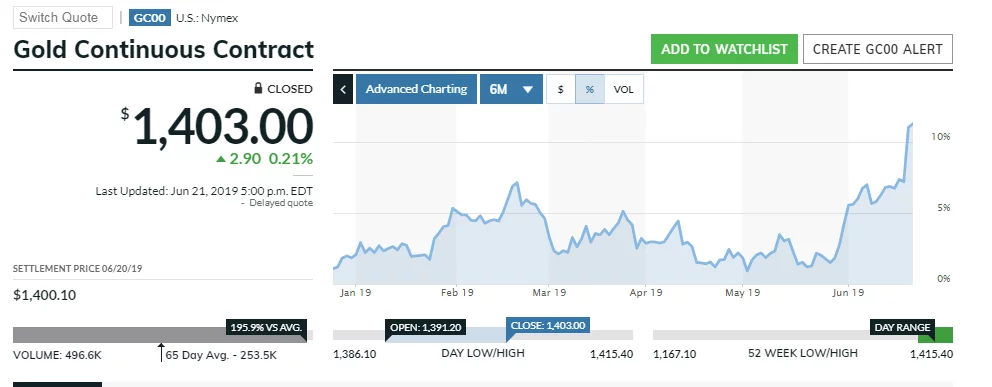Viewport: 992px width, 387px height.
Task: Click the OPEN: 1,391.20 marker
Action: tap(425, 328)
